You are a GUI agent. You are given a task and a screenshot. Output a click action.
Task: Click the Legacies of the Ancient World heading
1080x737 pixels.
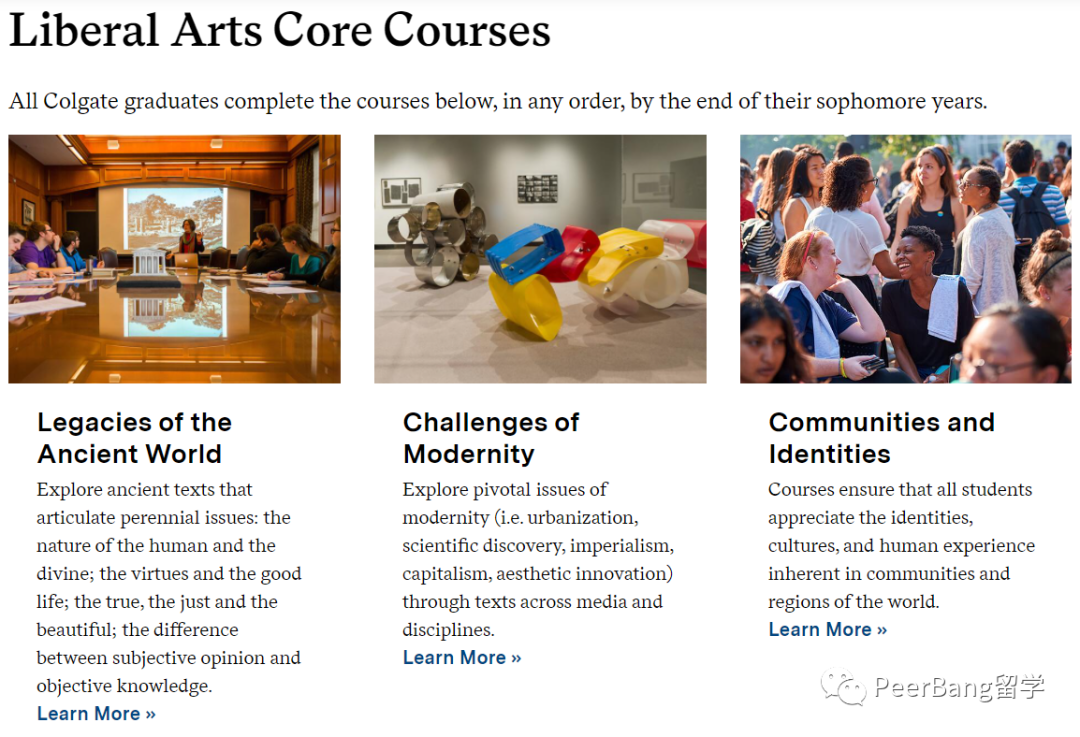coord(134,438)
